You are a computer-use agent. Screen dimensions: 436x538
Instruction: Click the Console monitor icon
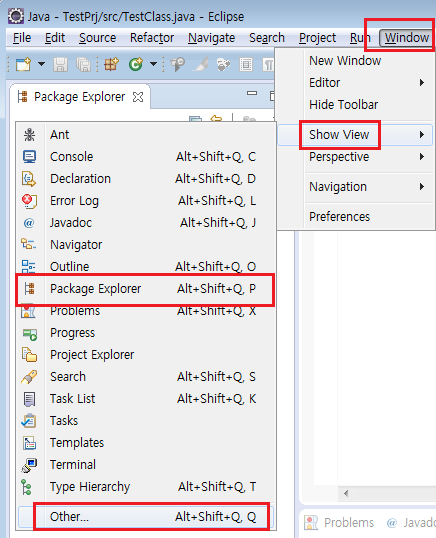click(30, 157)
